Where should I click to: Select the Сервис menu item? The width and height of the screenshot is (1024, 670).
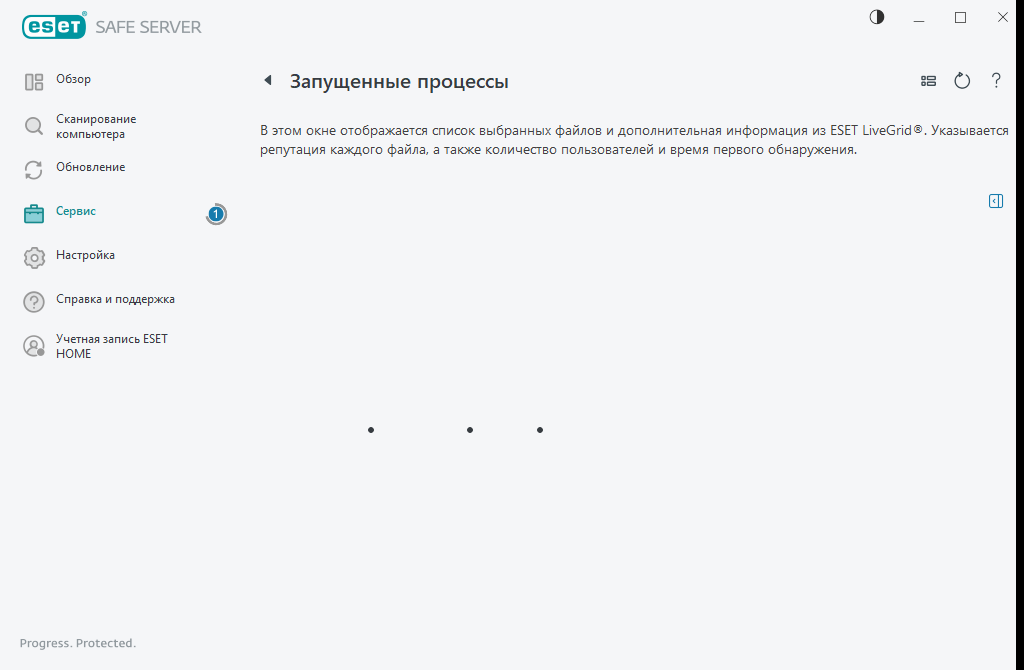click(76, 211)
